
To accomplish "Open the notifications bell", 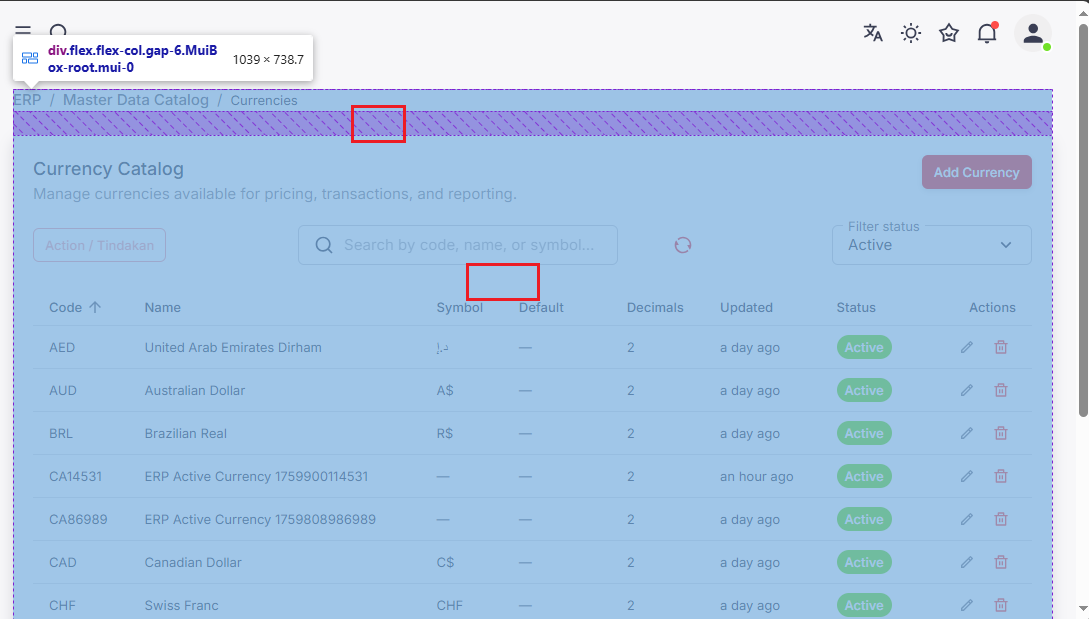I will 987,33.
